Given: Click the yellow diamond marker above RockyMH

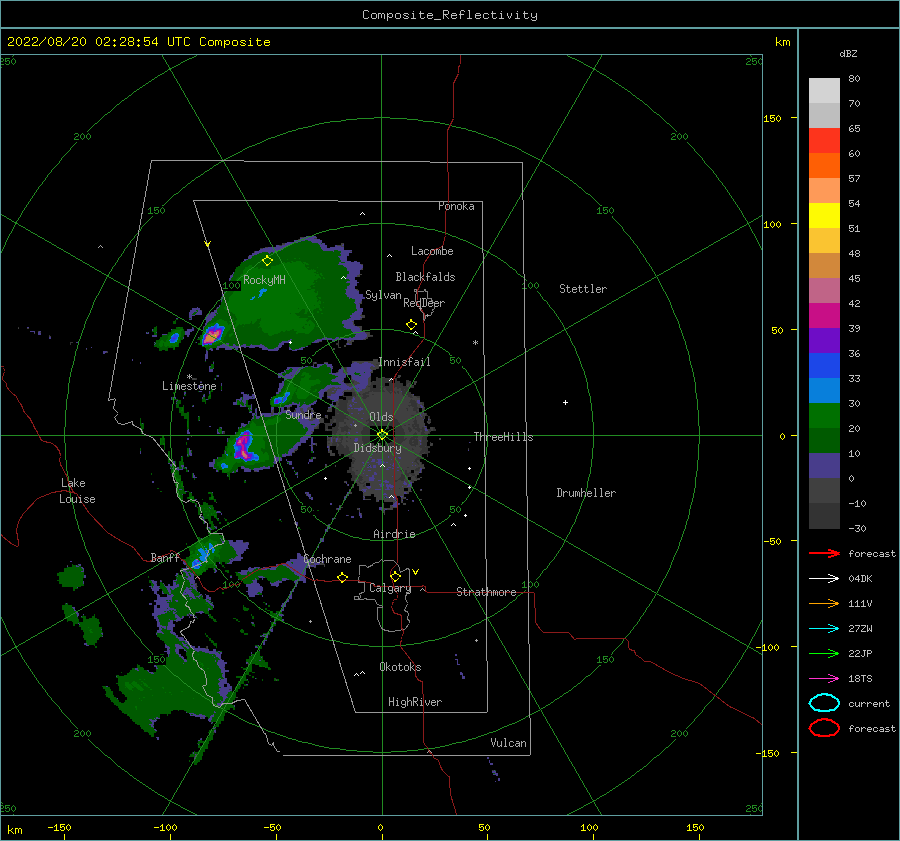Looking at the screenshot, I should [267, 261].
